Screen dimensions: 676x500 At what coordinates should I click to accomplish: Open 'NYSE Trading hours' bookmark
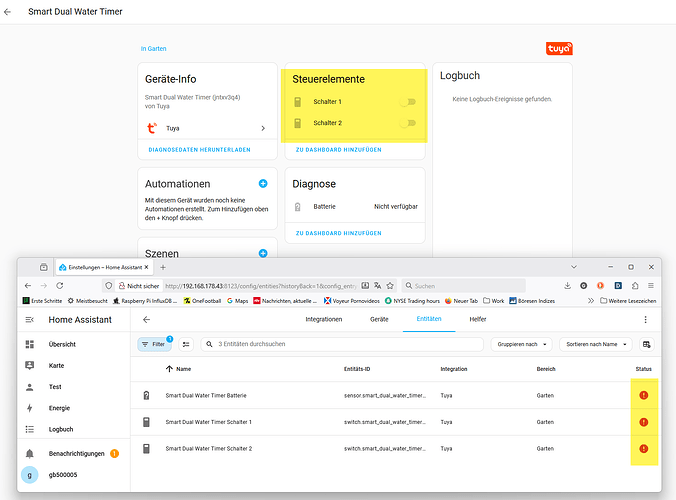(412, 301)
